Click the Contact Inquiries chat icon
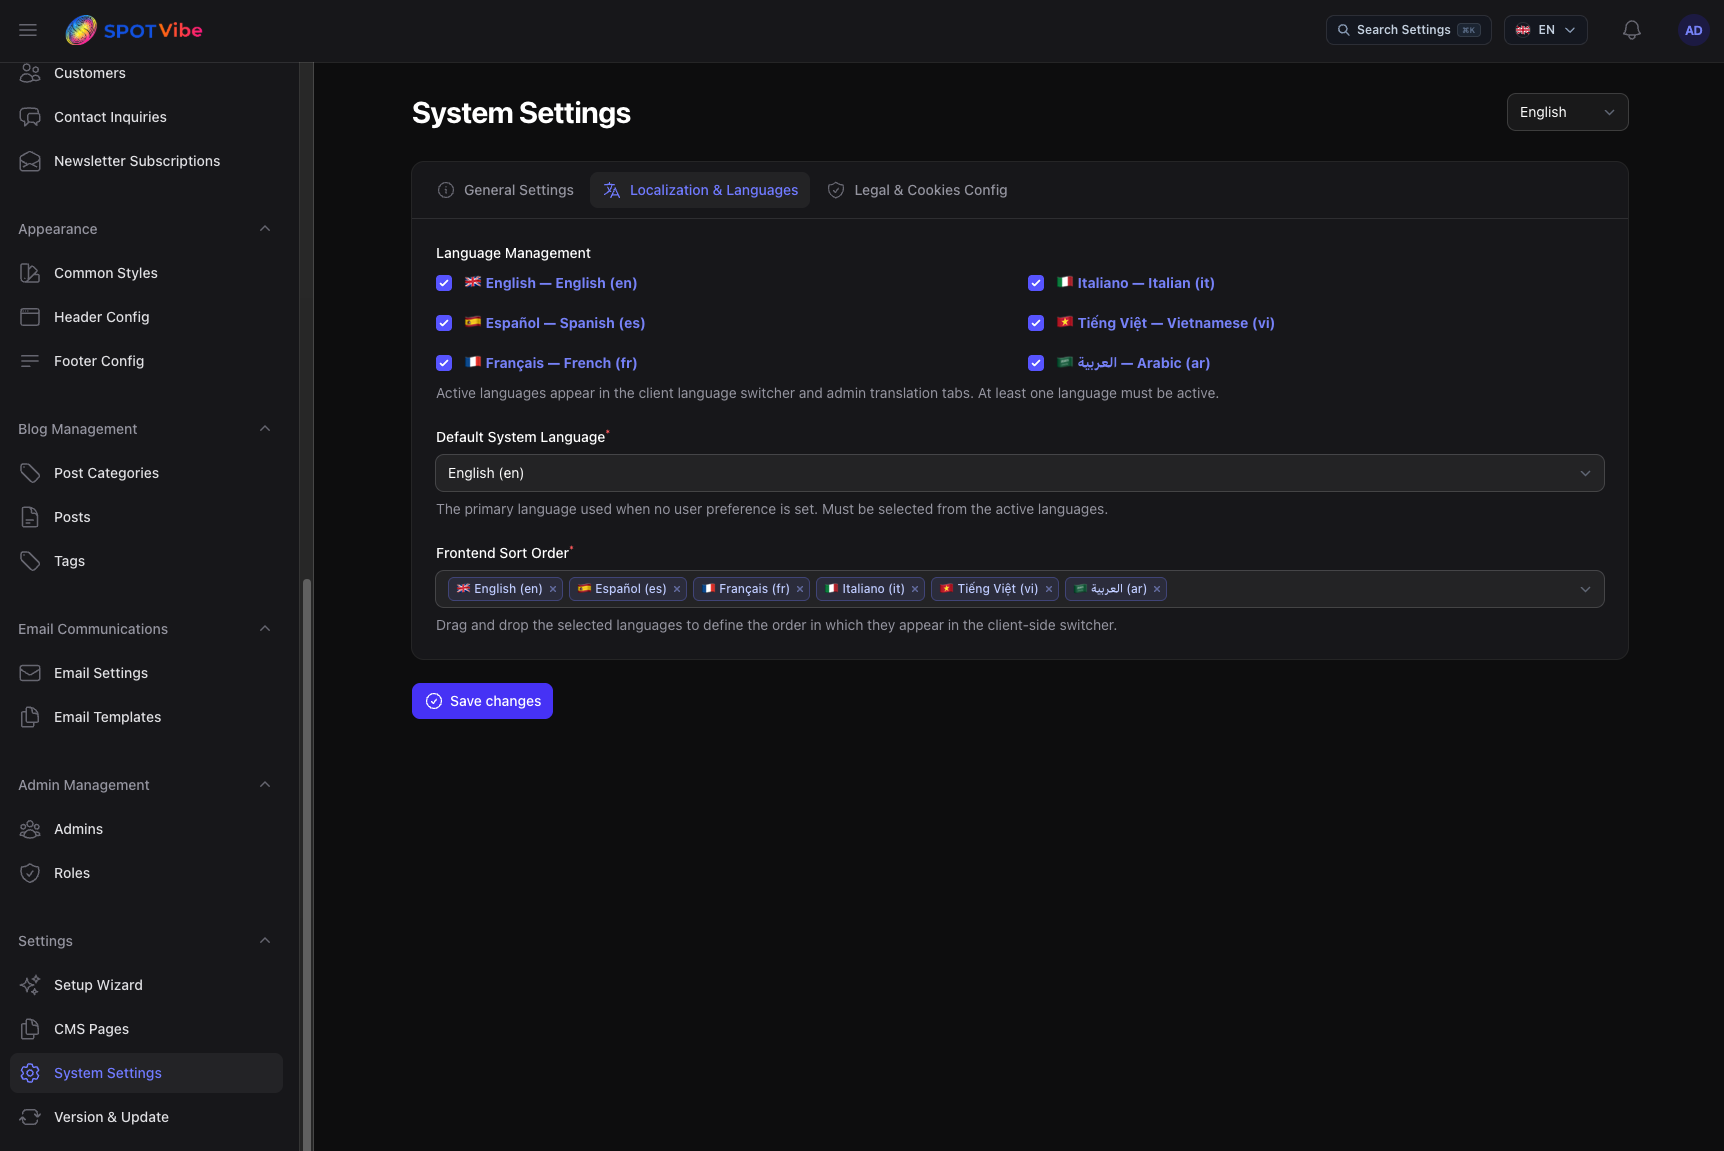This screenshot has width=1724, height=1151. (x=30, y=117)
